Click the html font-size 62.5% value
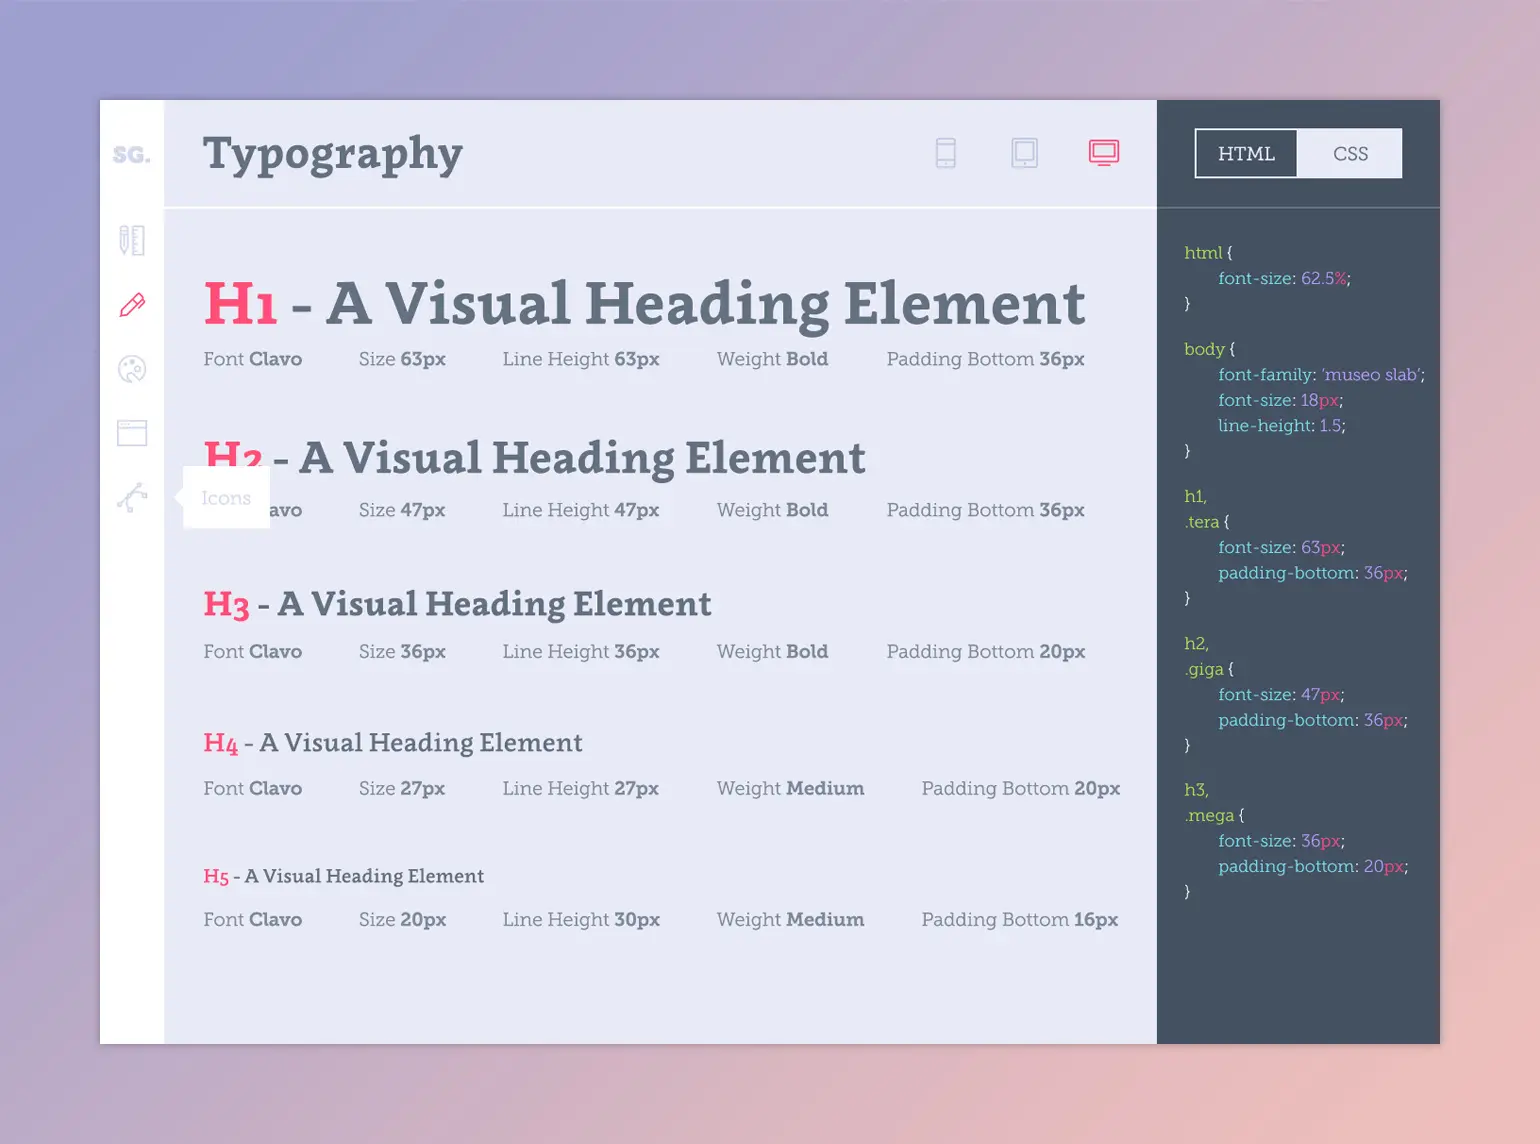Screen dimensions: 1540x1144 [1324, 279]
